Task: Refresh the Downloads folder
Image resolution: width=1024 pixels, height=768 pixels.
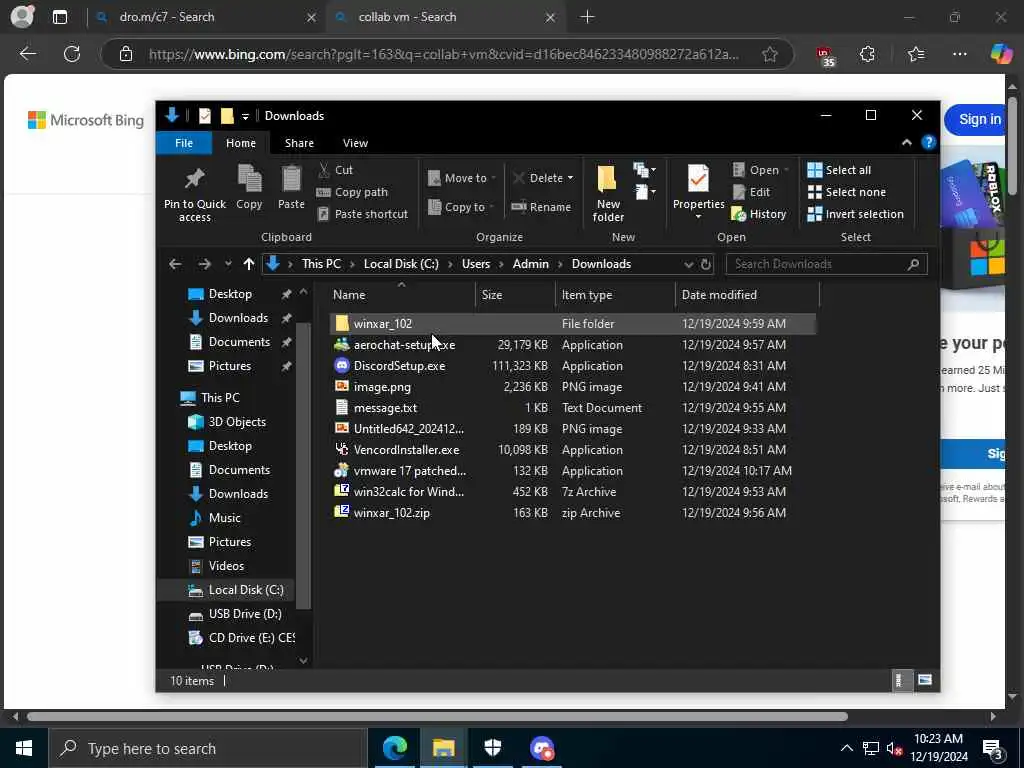Action: [705, 264]
